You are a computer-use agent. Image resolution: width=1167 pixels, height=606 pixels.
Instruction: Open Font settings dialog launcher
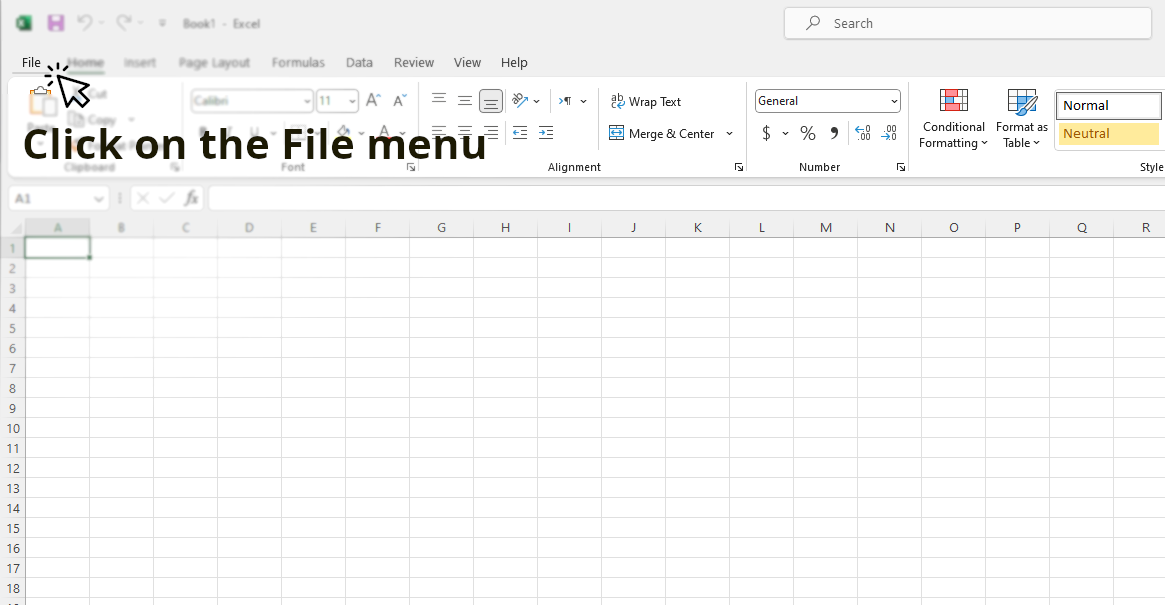pyautogui.click(x=411, y=168)
